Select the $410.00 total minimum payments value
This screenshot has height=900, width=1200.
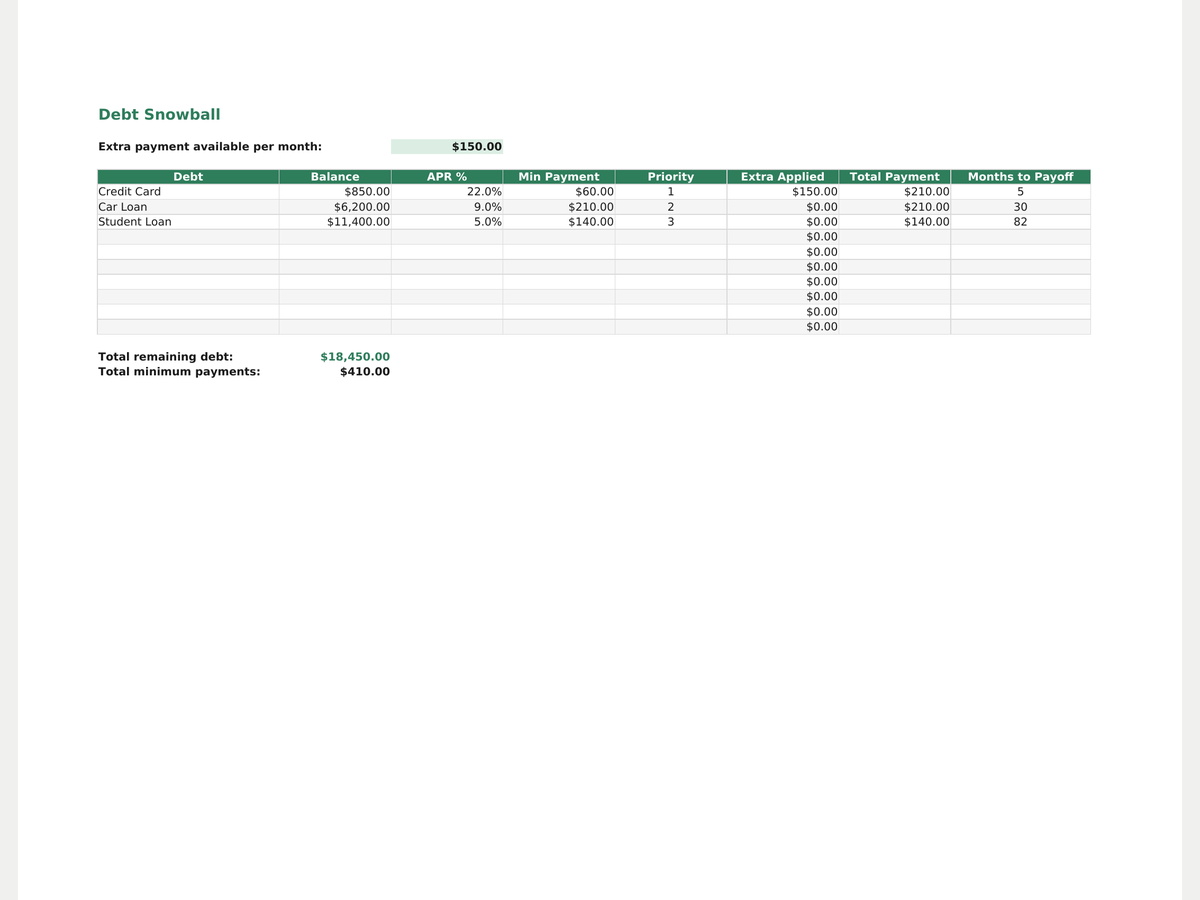365,372
